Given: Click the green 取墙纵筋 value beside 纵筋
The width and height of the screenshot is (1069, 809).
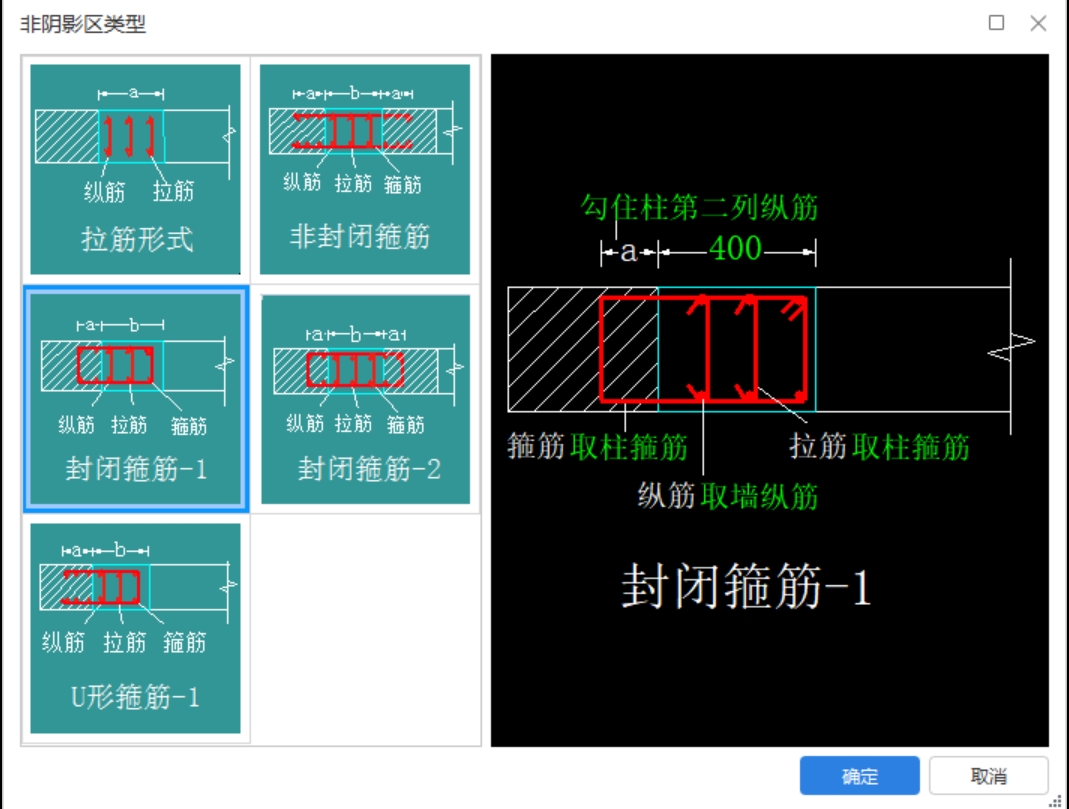Looking at the screenshot, I should coord(759,496).
